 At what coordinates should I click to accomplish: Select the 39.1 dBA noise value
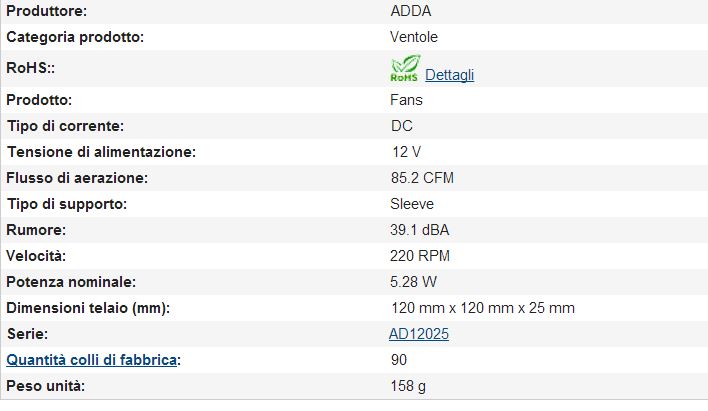pyautogui.click(x=420, y=230)
